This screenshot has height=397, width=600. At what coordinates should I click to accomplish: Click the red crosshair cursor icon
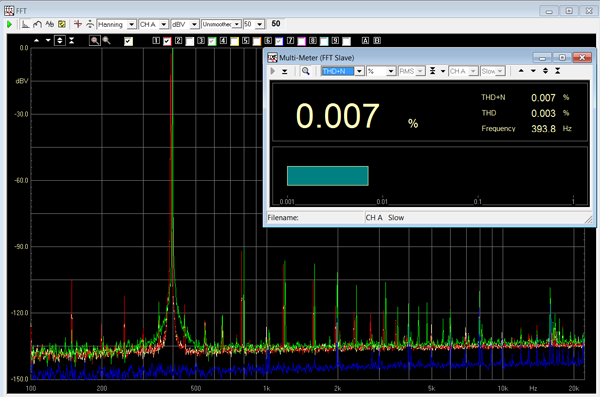[x=78, y=25]
